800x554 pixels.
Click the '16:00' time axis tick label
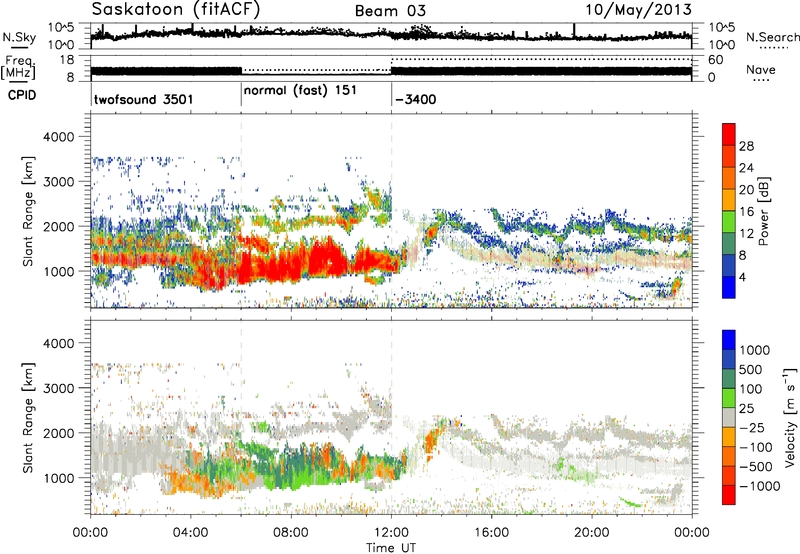click(x=491, y=533)
